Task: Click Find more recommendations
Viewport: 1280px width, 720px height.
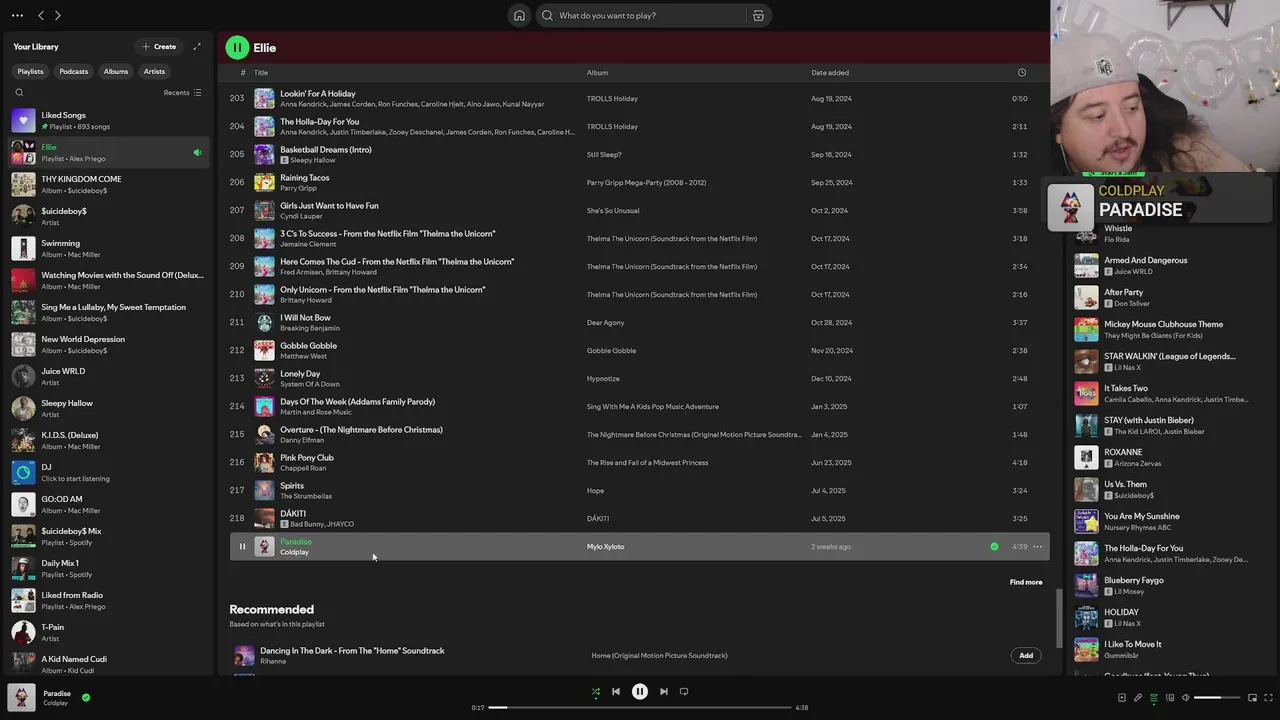Action: pos(1026,582)
